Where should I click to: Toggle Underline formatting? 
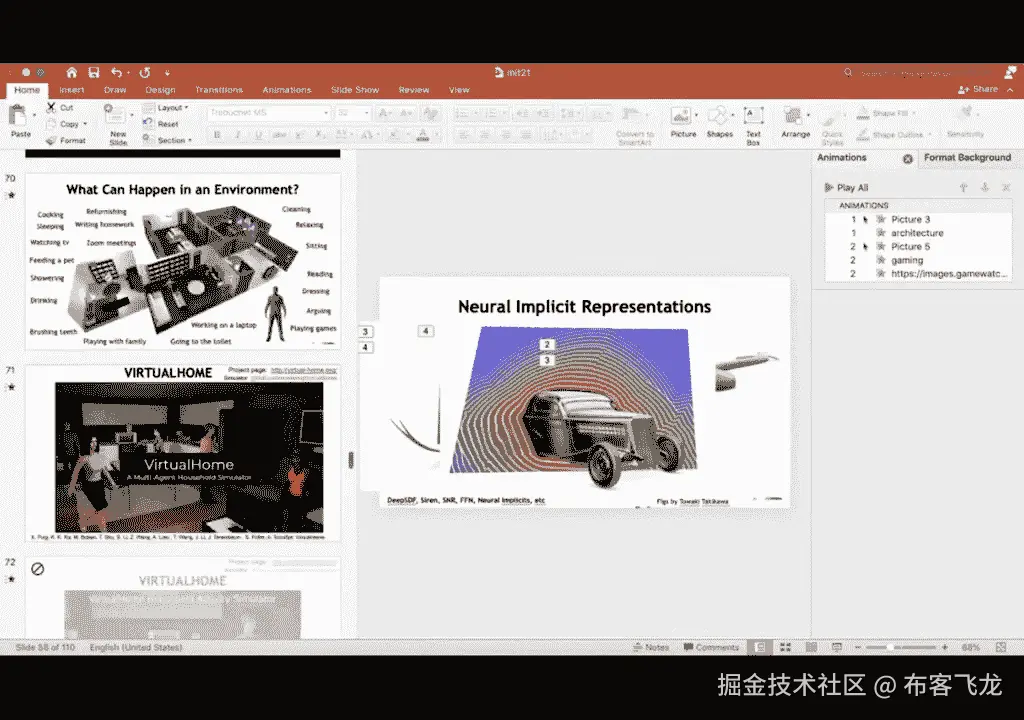[259, 135]
